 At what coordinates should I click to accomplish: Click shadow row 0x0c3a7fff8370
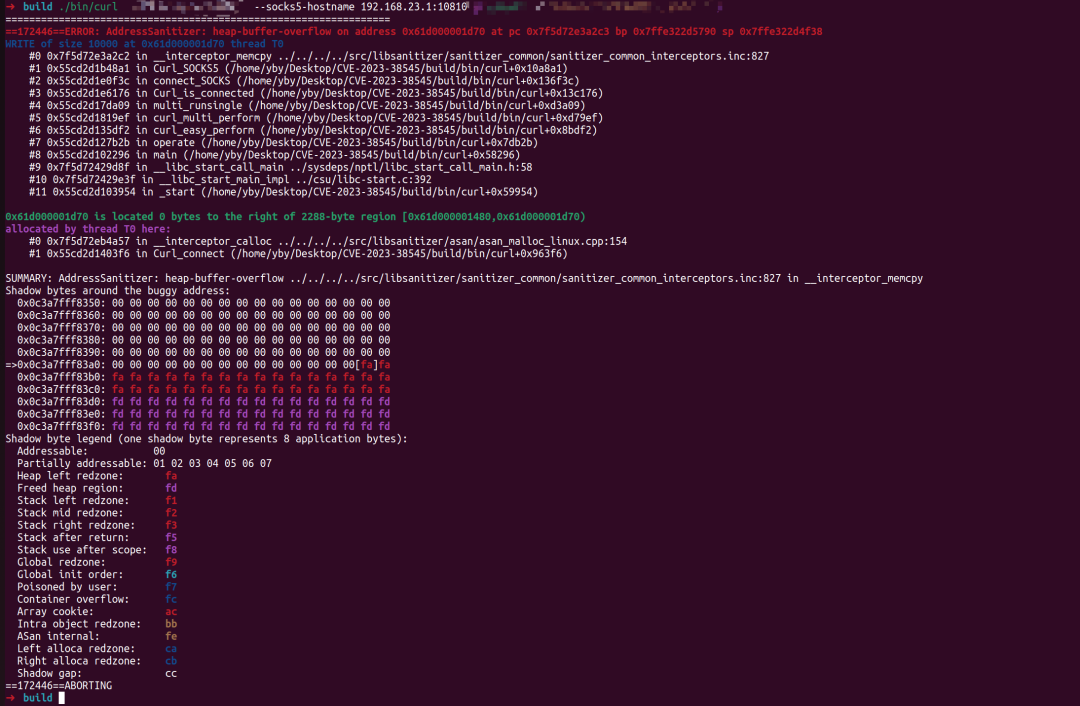click(x=203, y=328)
